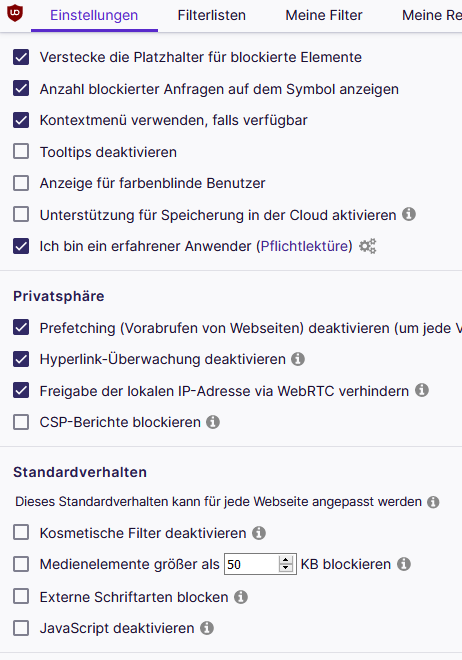The height and width of the screenshot is (660, 462).
Task: Click info icon beside Hyperlink-Überwachung deaktivieren
Action: [298, 359]
